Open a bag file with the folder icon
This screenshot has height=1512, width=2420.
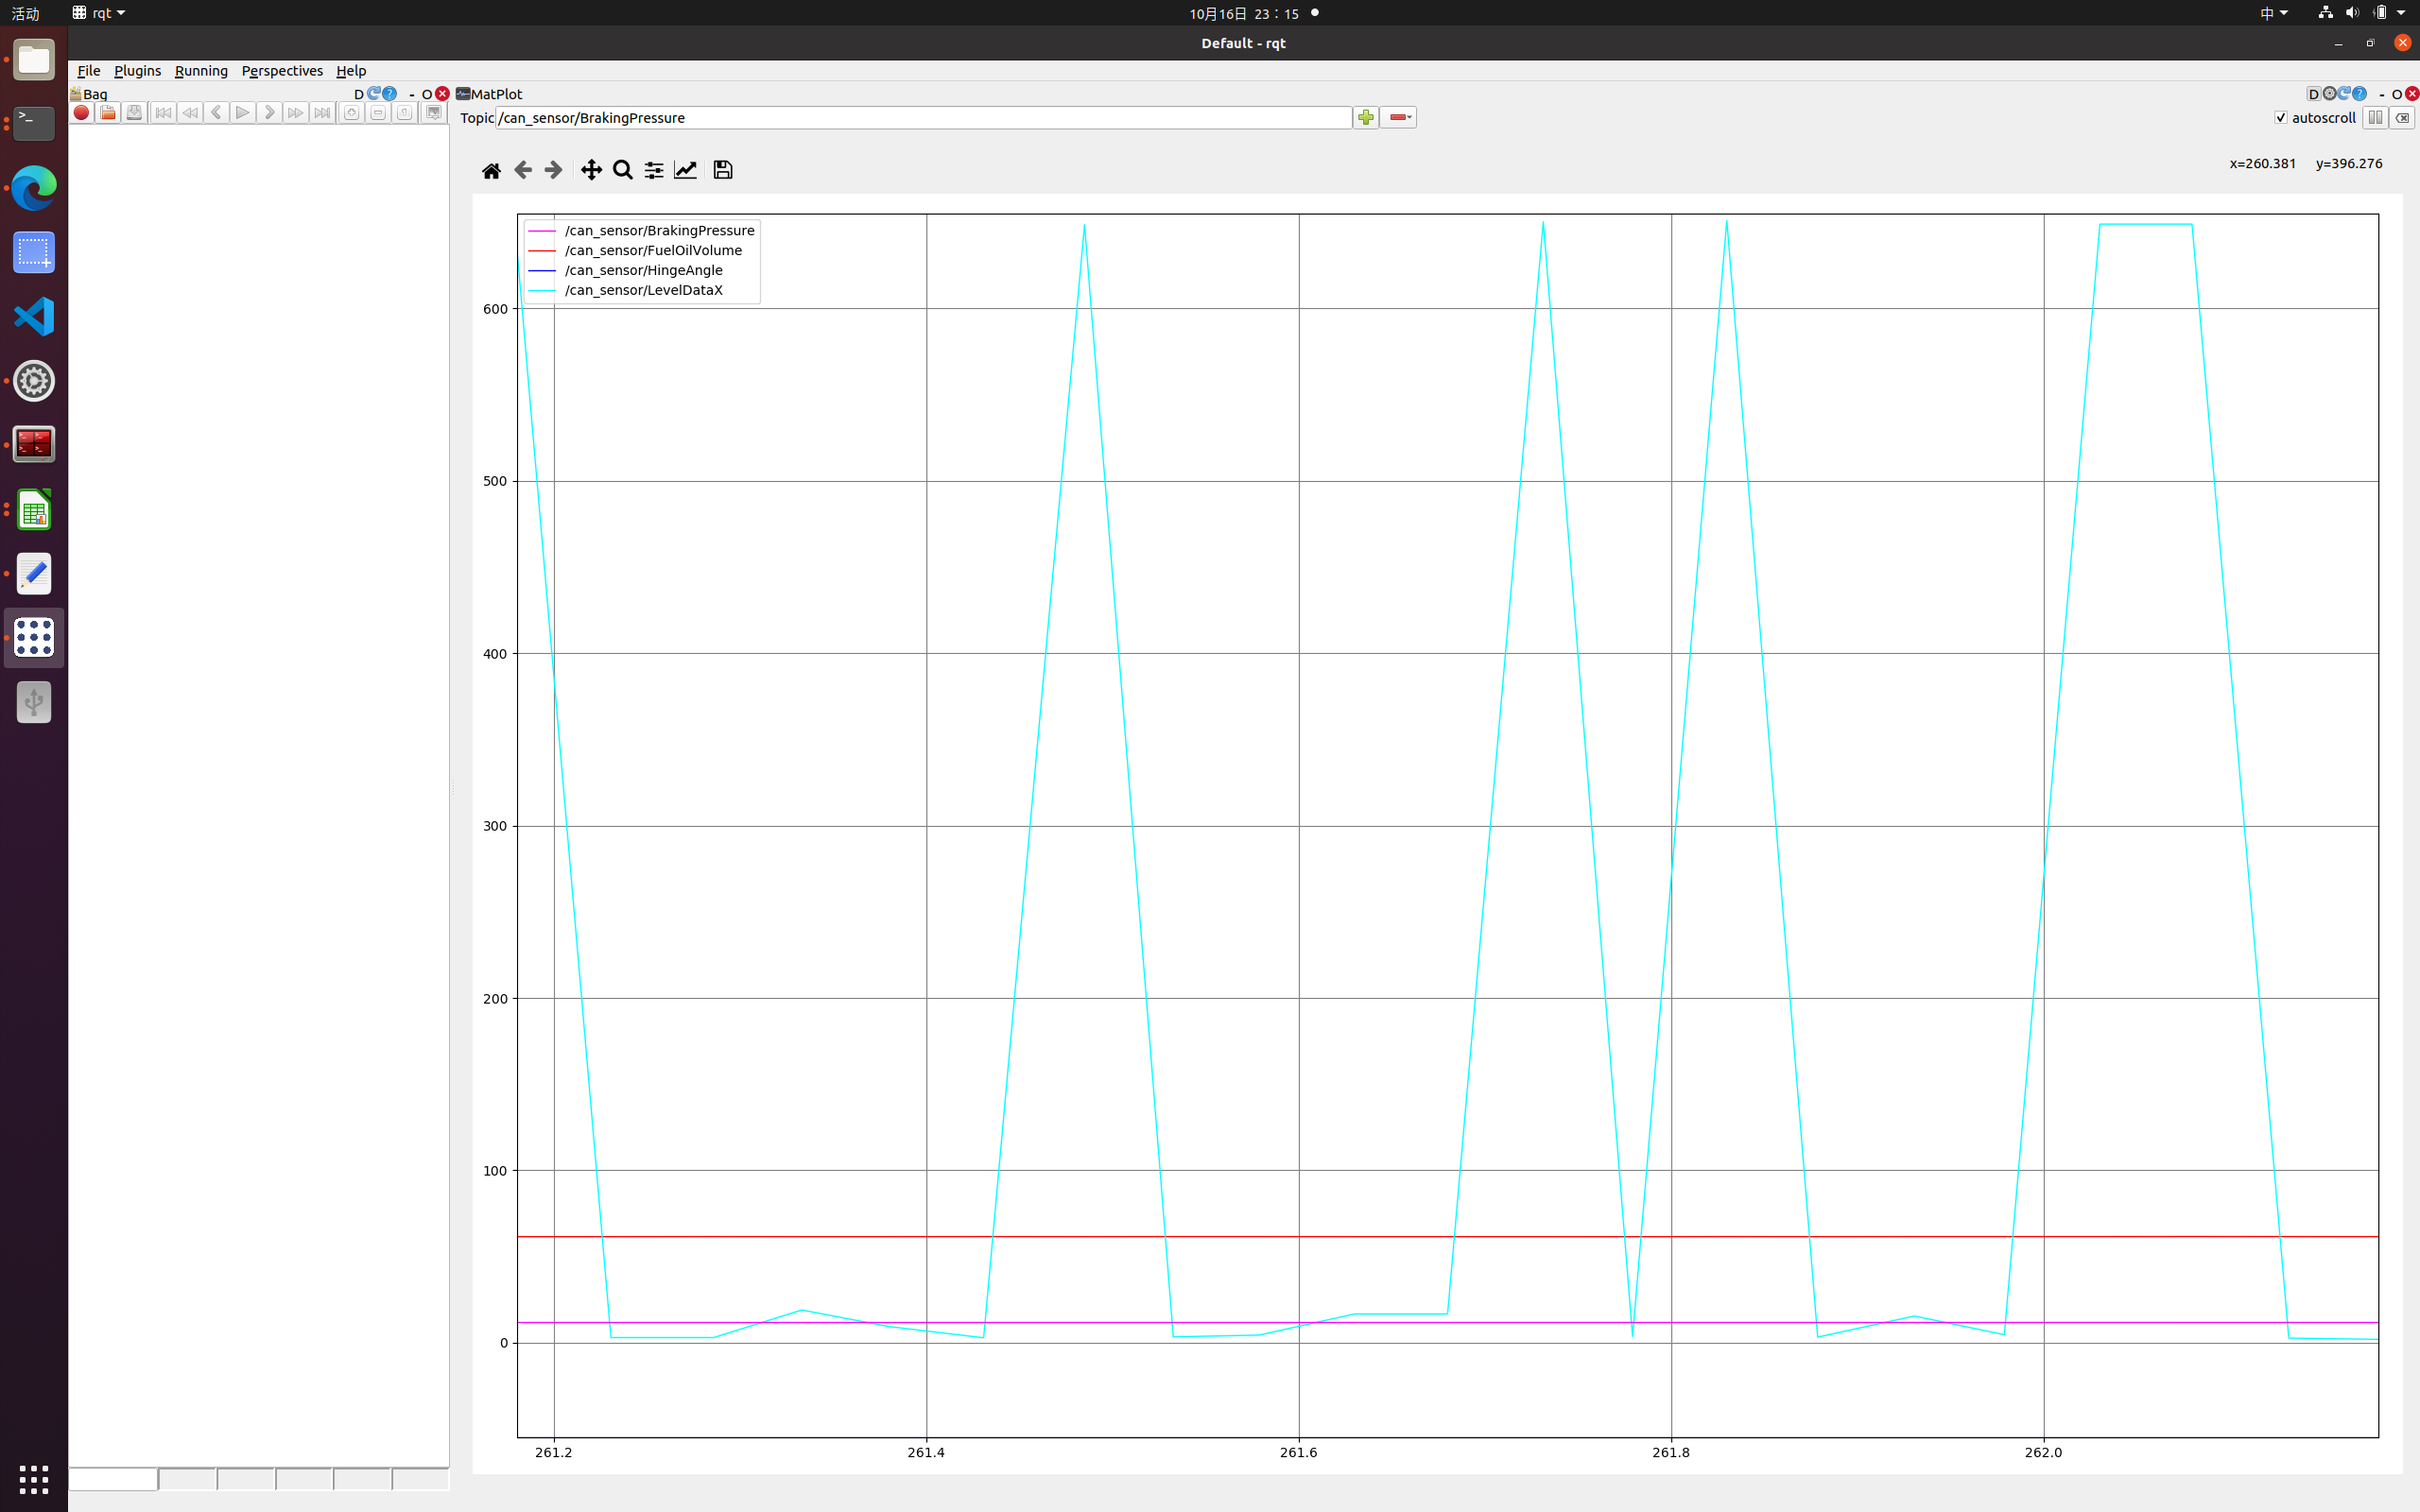[x=107, y=113]
